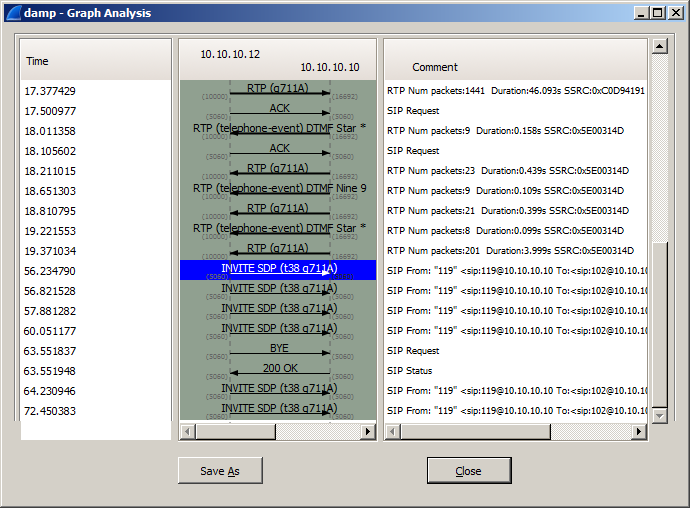The image size is (690, 508).
Task: Click the vertical scrollbar down arrow
Action: point(659,414)
